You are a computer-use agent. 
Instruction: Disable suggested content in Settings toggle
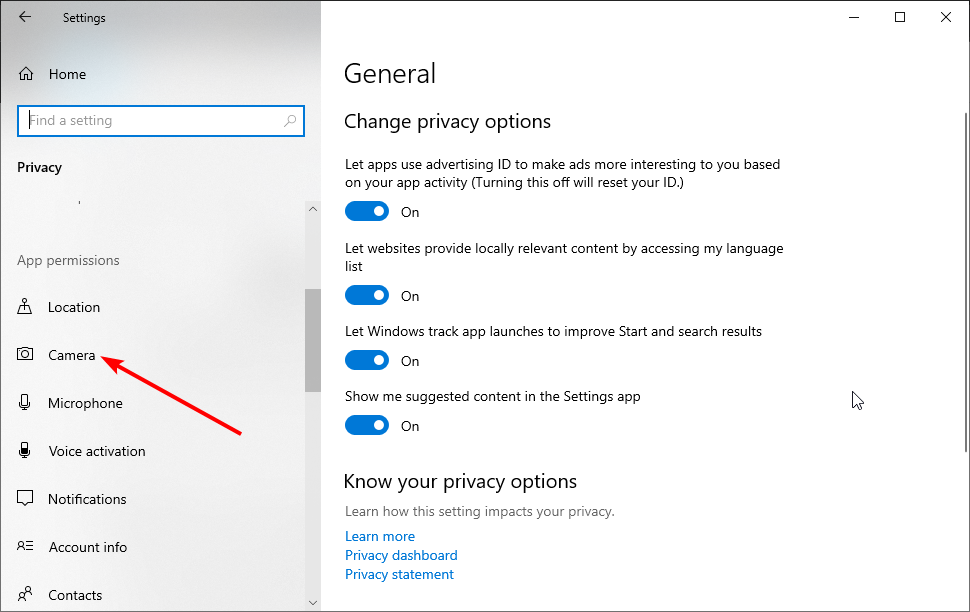(367, 426)
